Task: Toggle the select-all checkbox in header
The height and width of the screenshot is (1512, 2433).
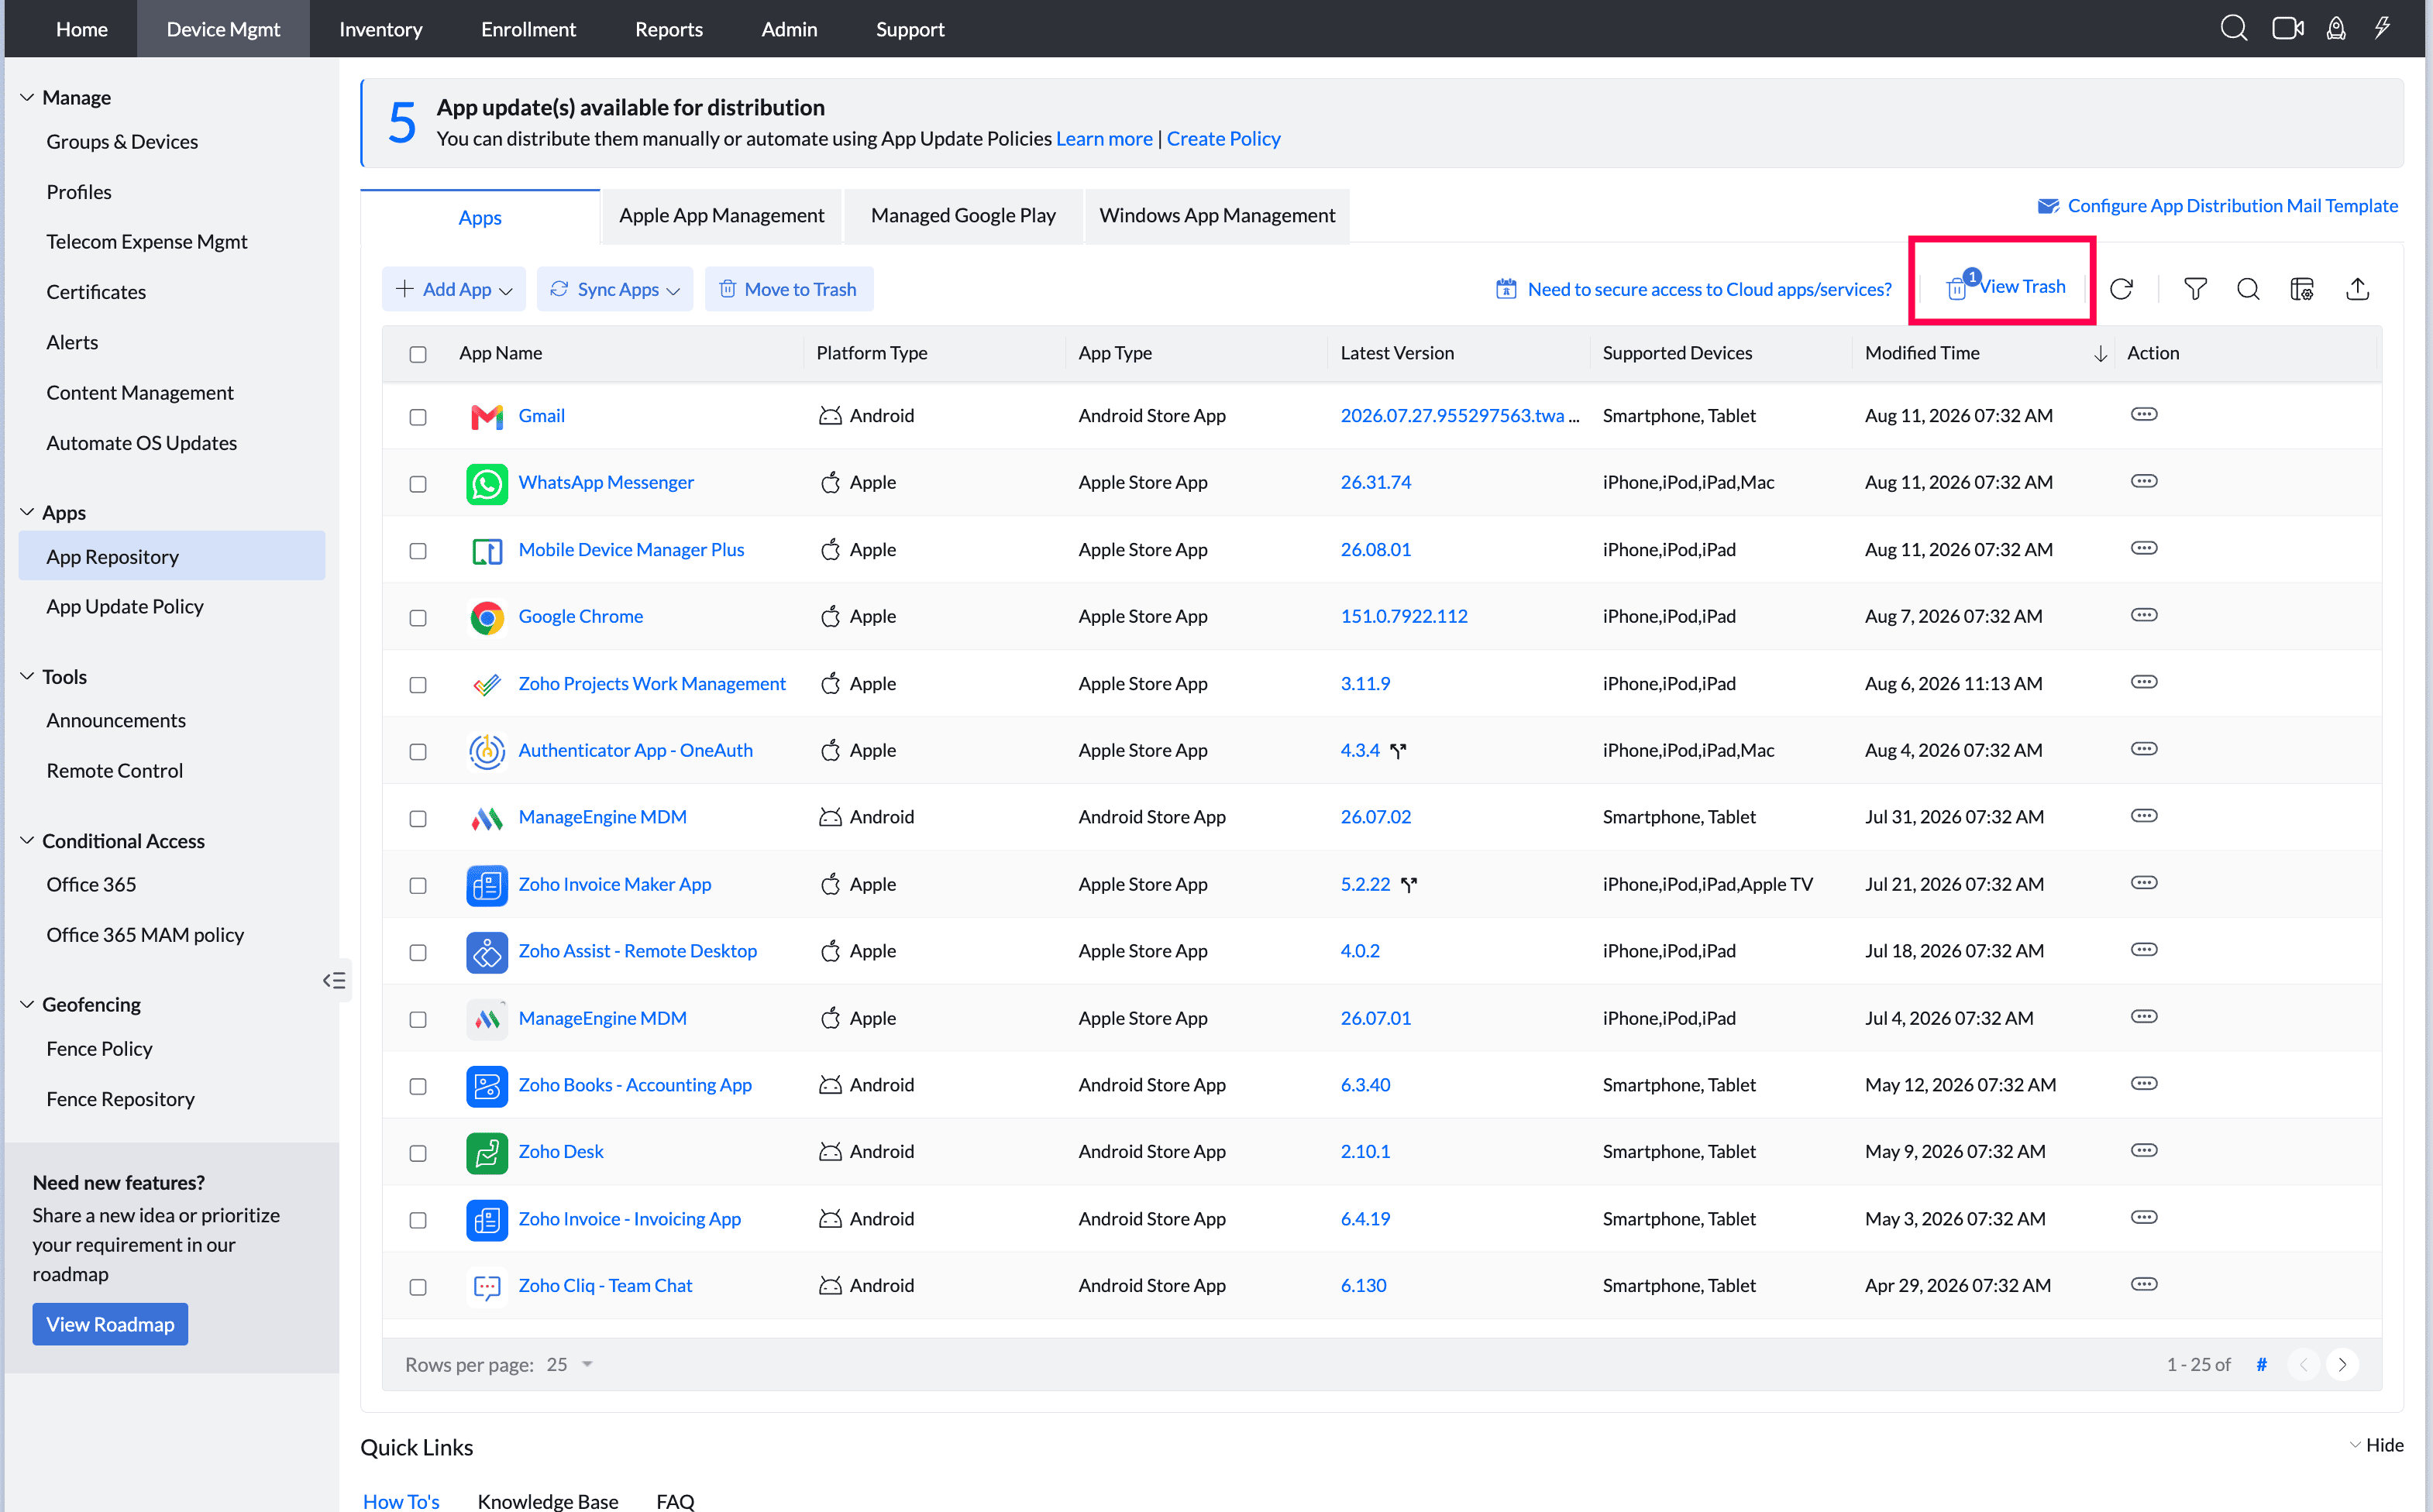Action: coord(418,354)
